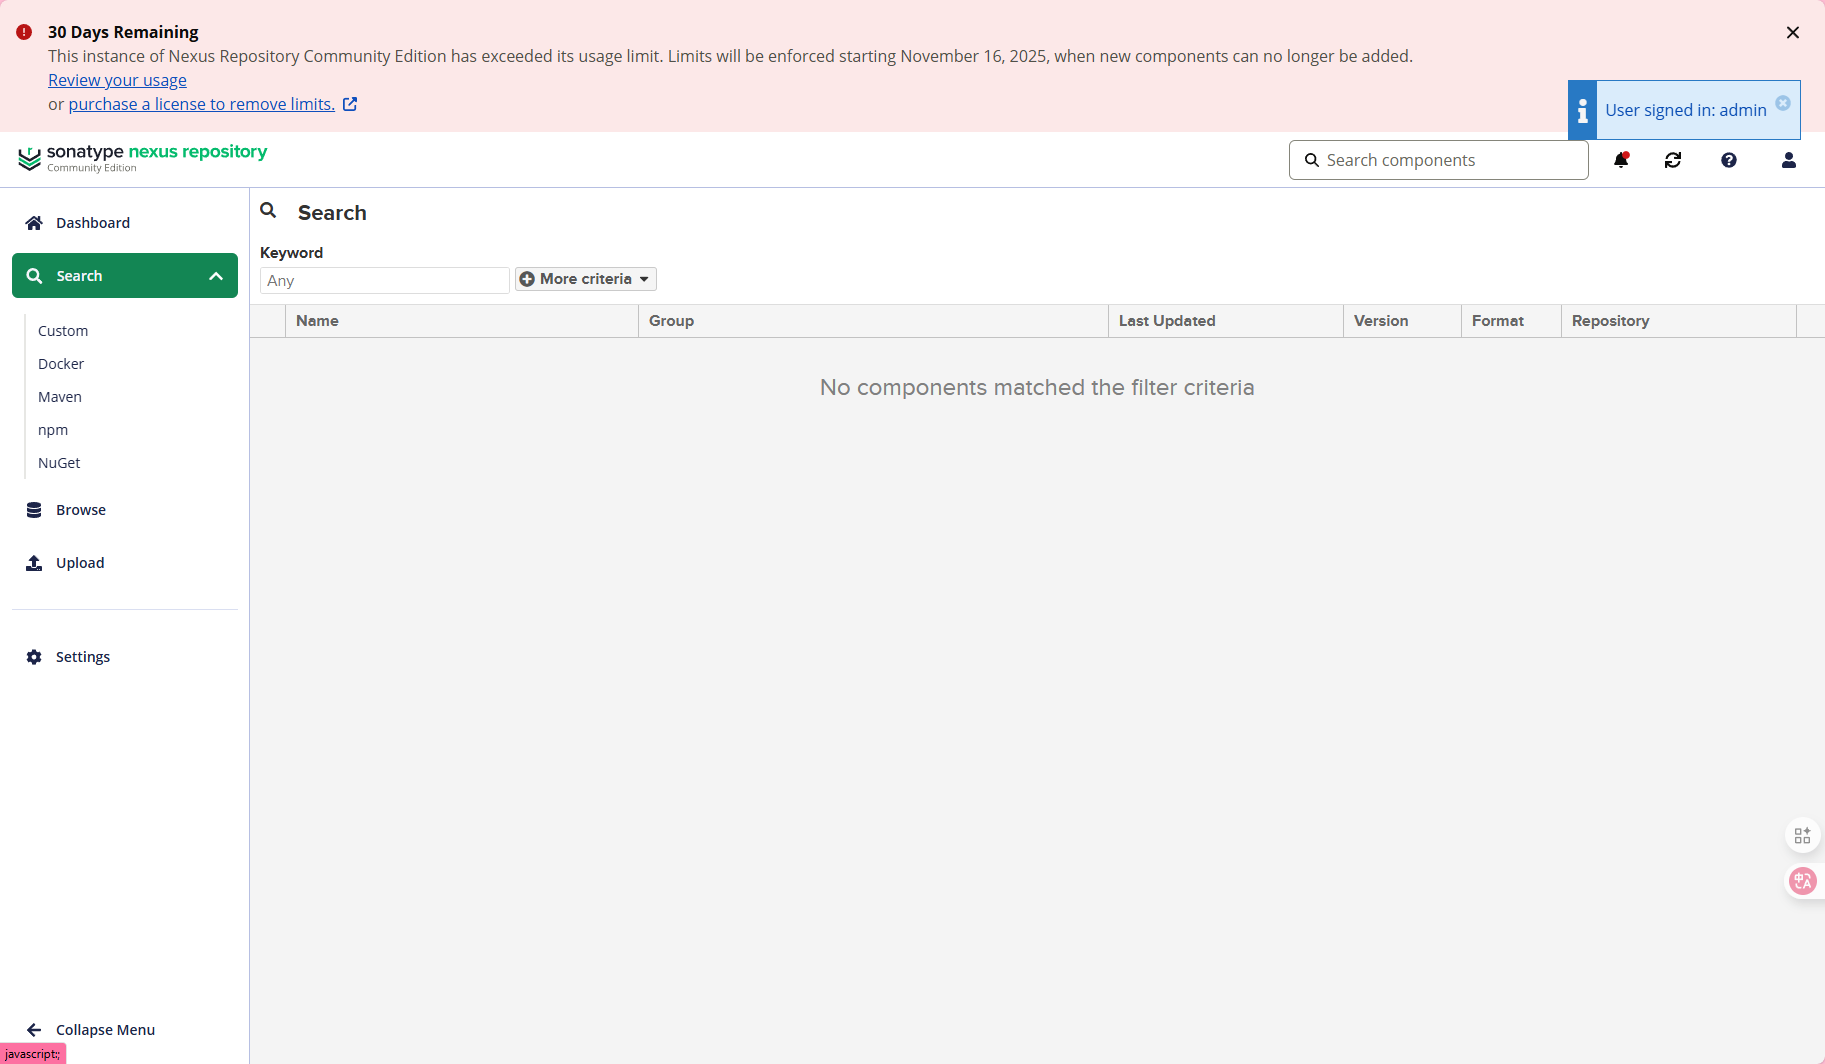Open Settings in the sidebar
This screenshot has height=1064, width=1825.
[82, 657]
